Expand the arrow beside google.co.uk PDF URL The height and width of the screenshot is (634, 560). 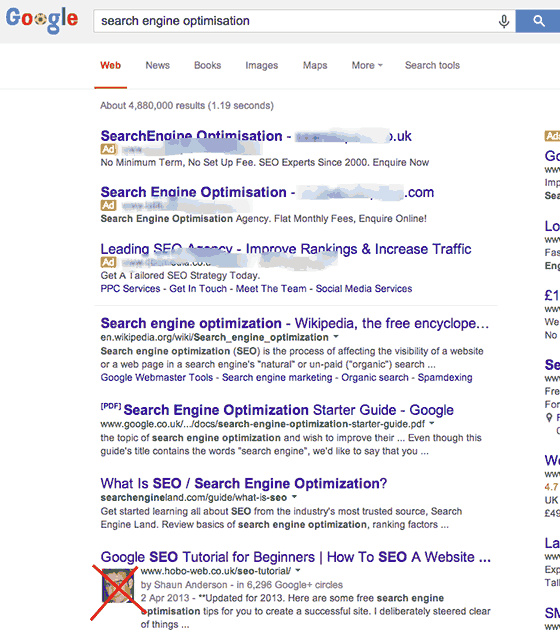click(432, 423)
